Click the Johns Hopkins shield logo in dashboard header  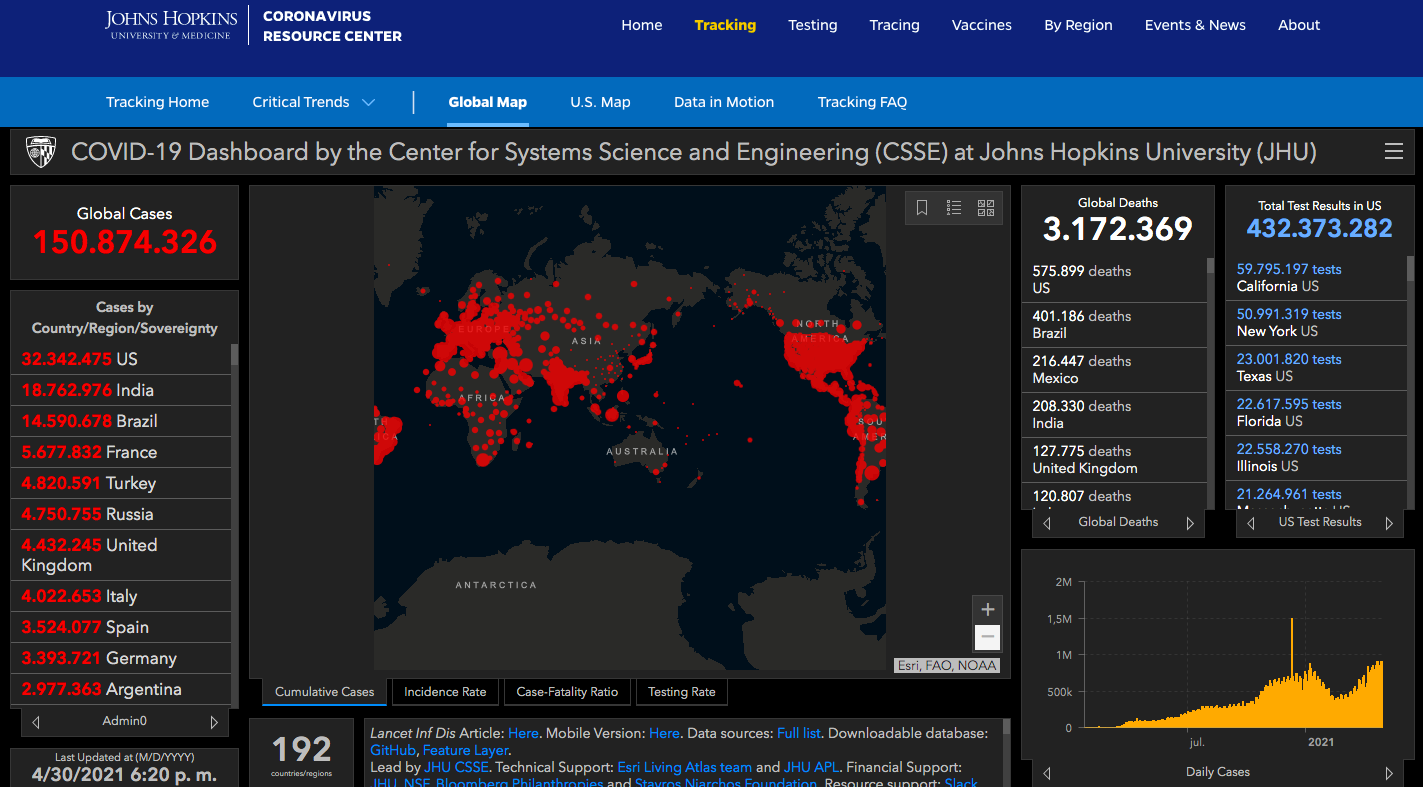click(41, 152)
